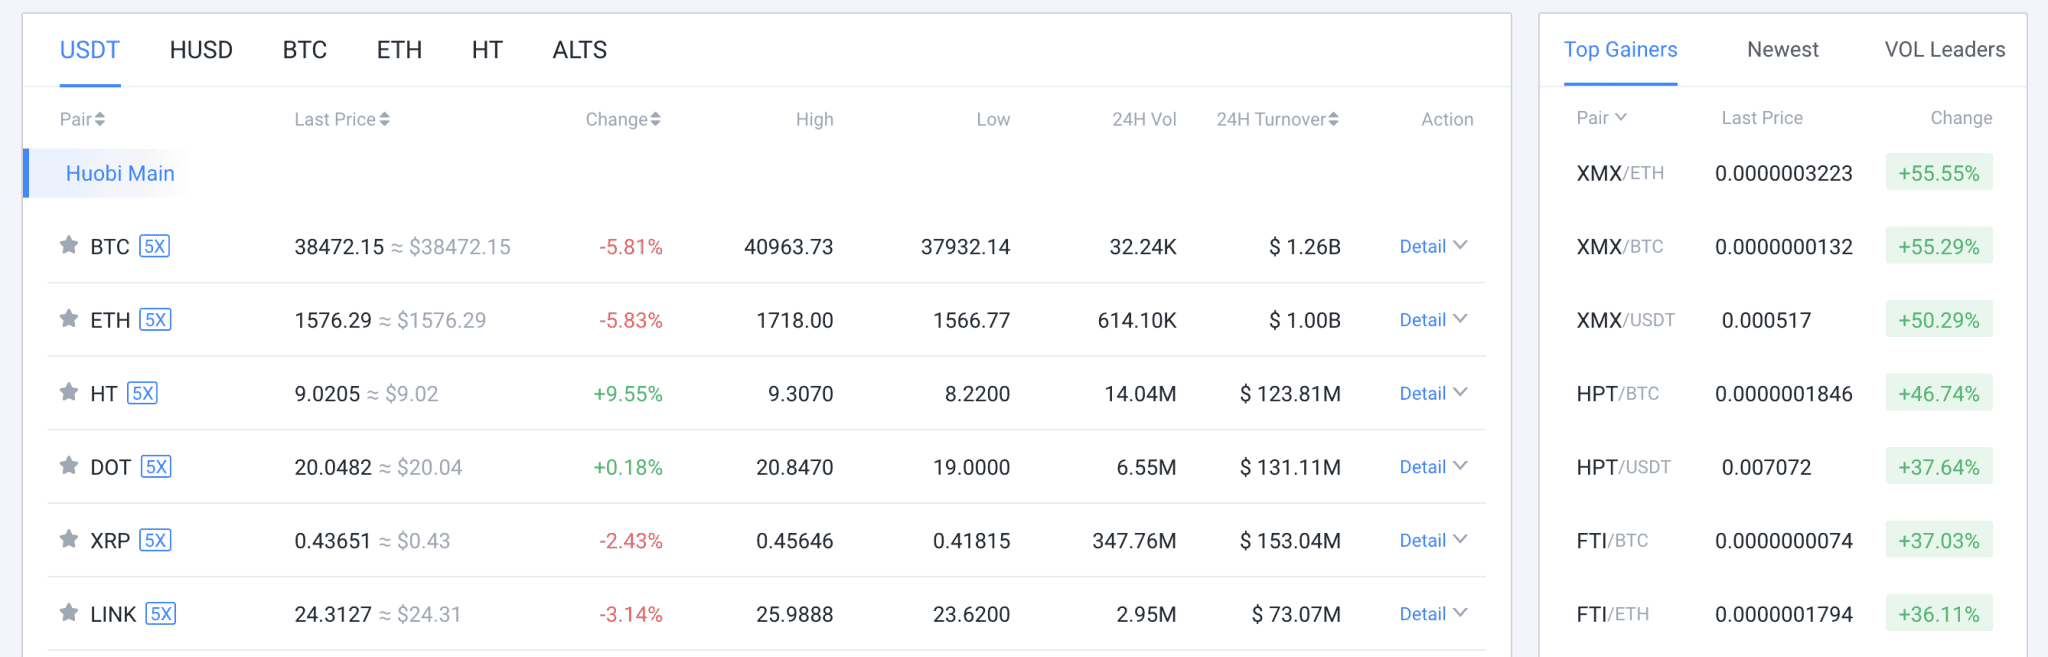Open the FTI/BTC pair in Top Gainers

click(x=1612, y=541)
